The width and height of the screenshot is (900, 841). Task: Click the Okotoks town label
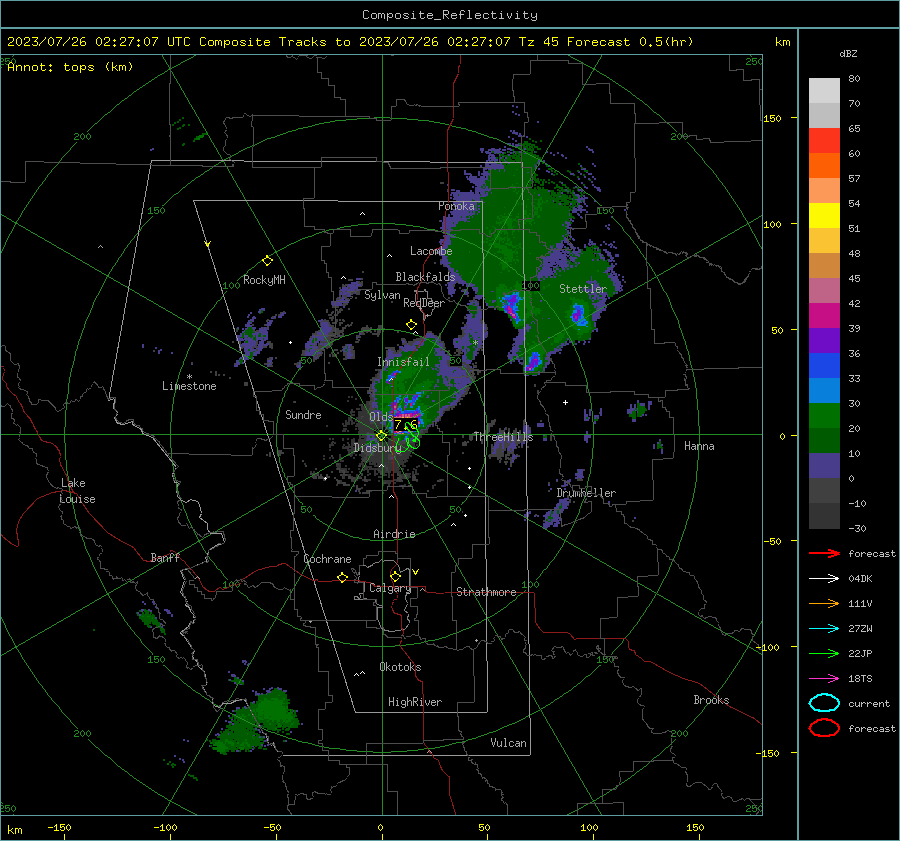coord(400,667)
